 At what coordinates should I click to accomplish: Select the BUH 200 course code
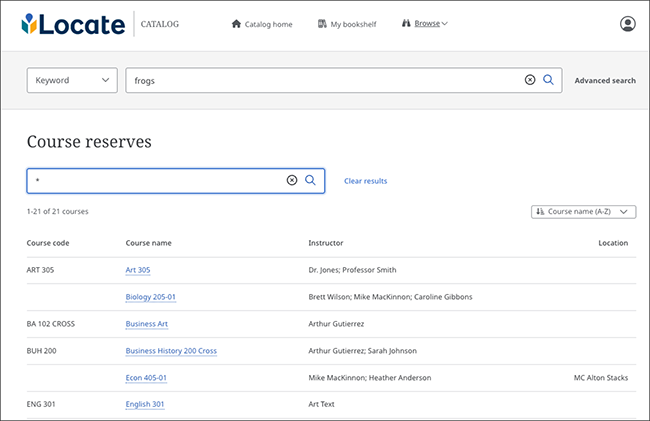pos(41,351)
